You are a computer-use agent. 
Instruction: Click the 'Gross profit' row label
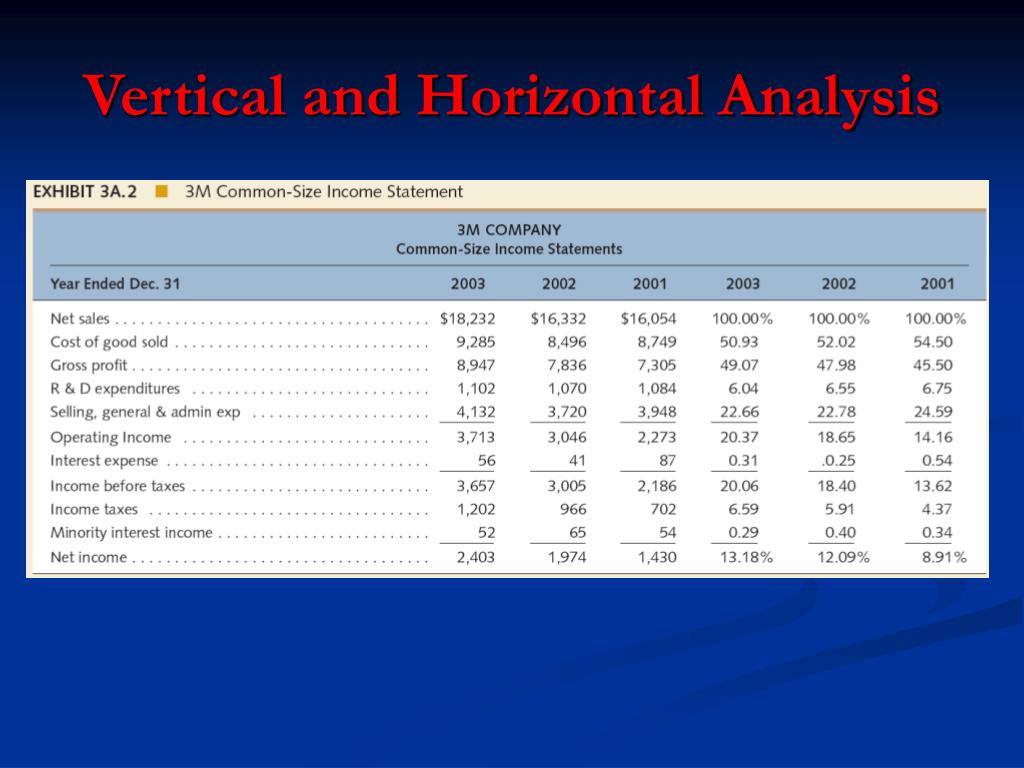click(x=89, y=365)
